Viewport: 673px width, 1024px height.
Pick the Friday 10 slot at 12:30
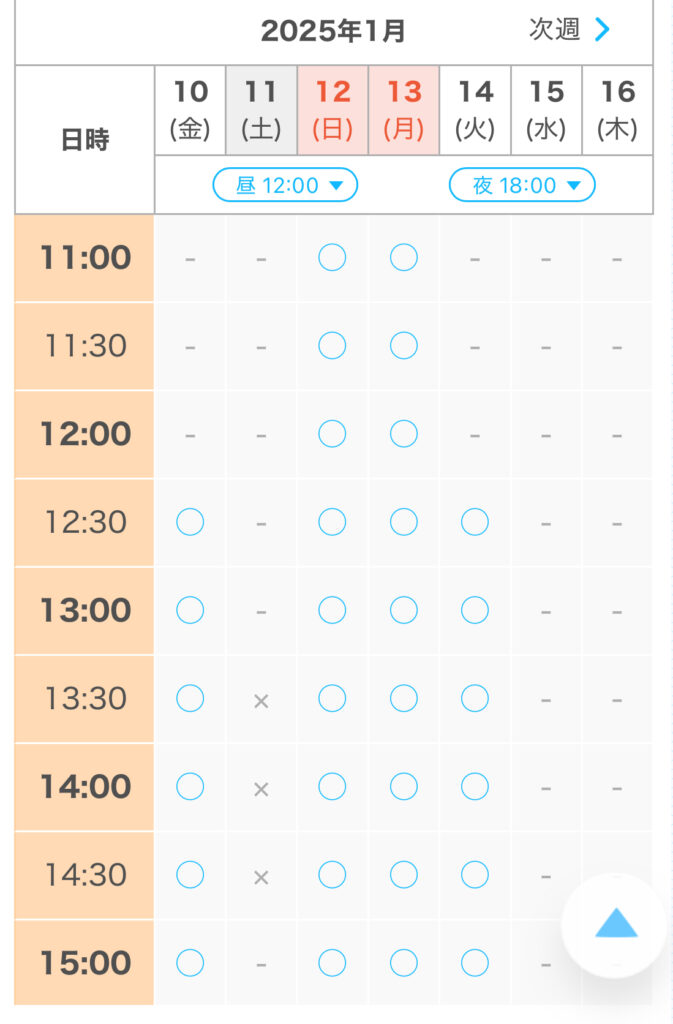[190, 522]
